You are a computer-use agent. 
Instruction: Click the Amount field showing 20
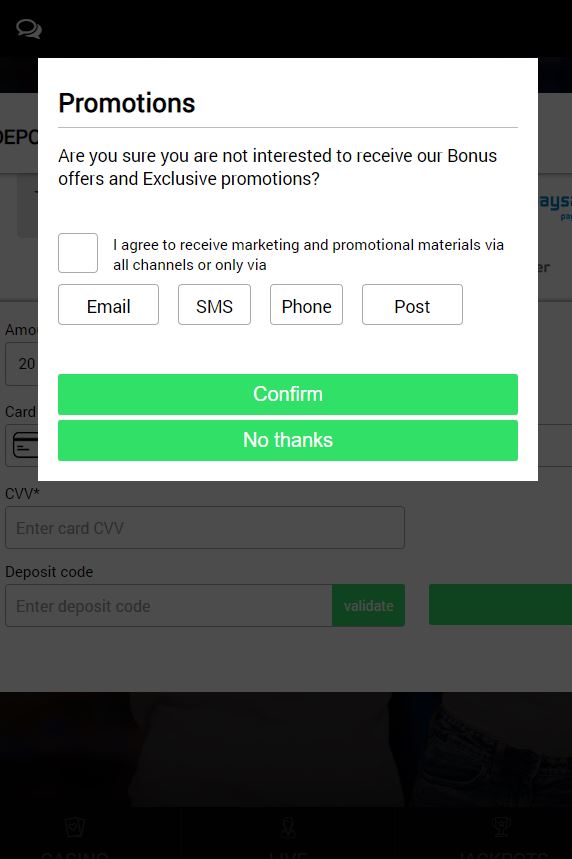tap(22, 364)
